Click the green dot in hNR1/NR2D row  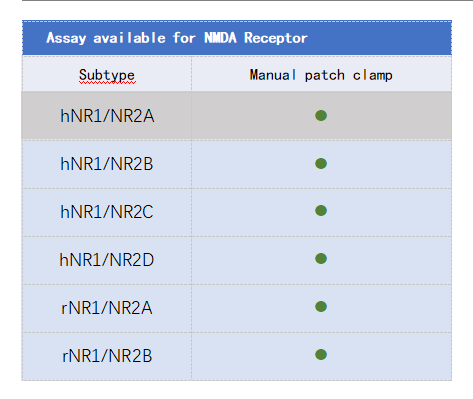321,259
